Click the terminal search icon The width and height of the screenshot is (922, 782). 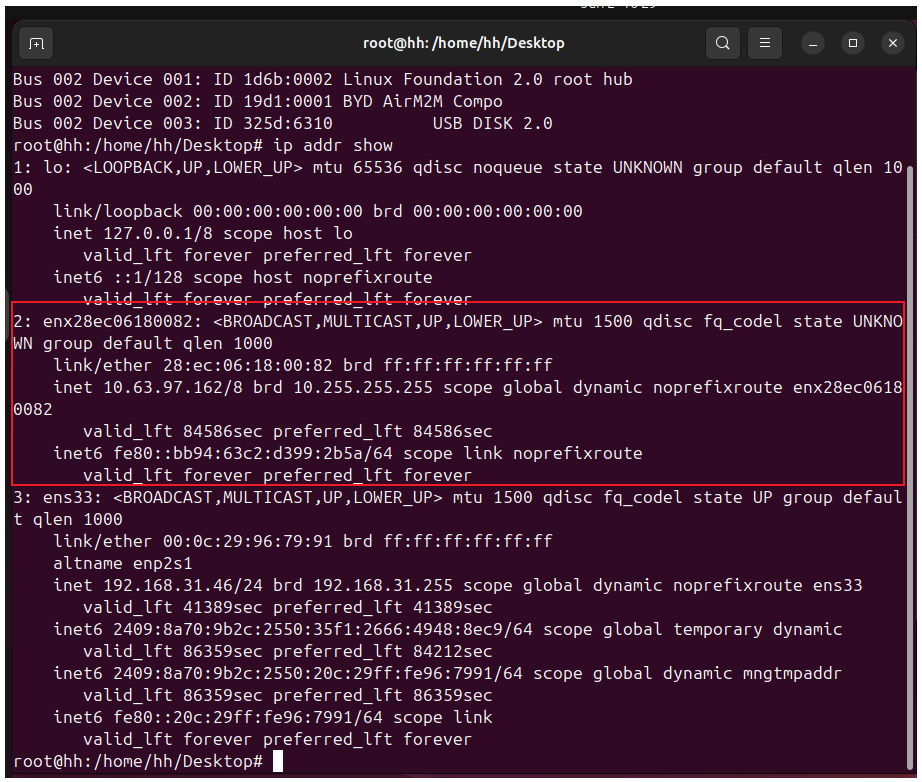click(723, 43)
